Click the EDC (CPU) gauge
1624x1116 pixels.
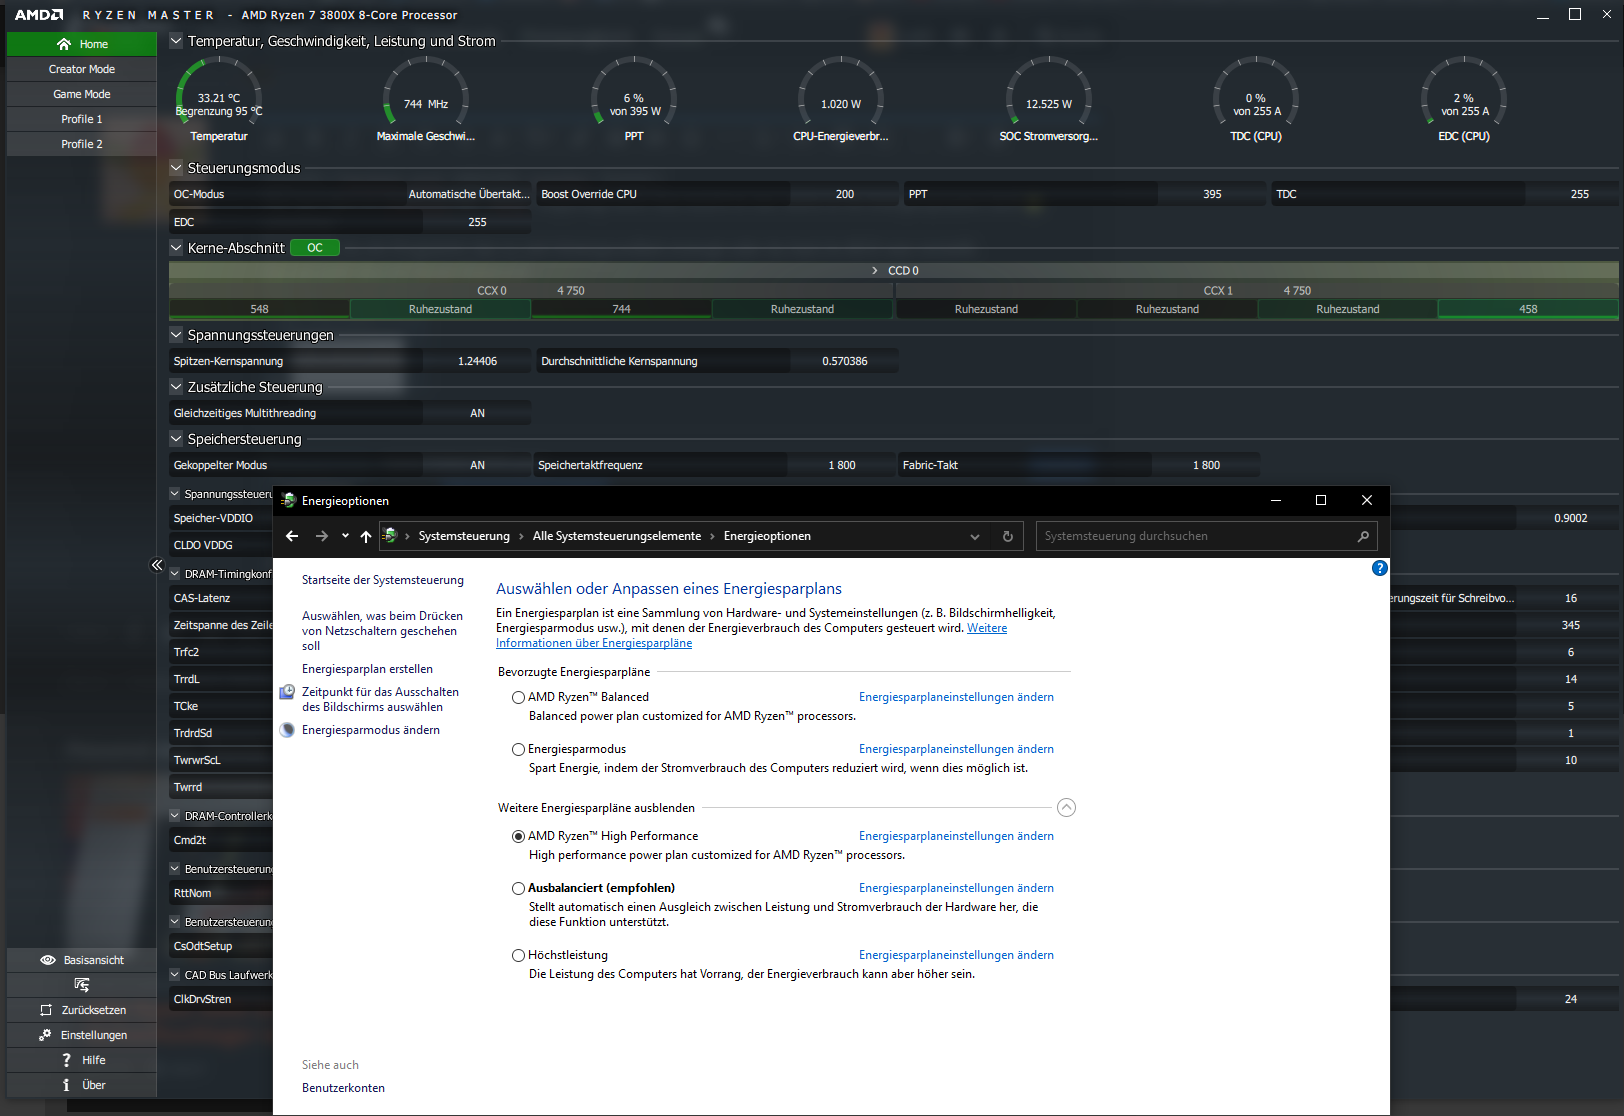click(1464, 99)
